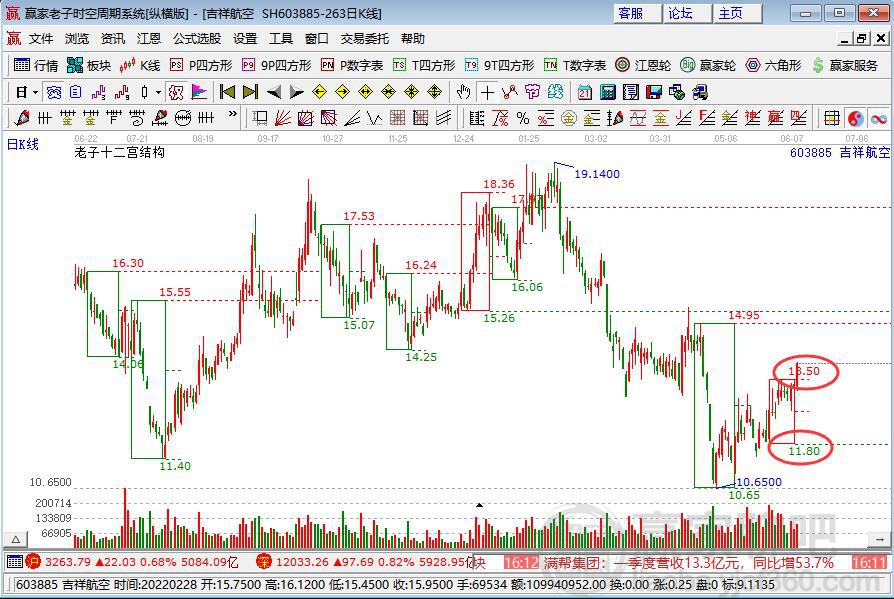Jump to last bar with skip-forward icon
The height and width of the screenshot is (599, 894).
(250, 92)
